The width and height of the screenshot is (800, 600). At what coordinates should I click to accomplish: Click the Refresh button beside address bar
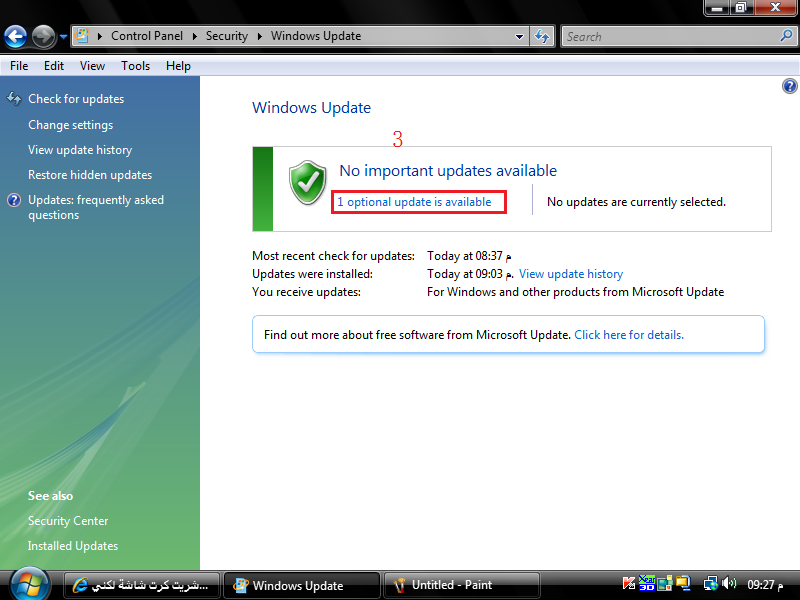pos(542,37)
